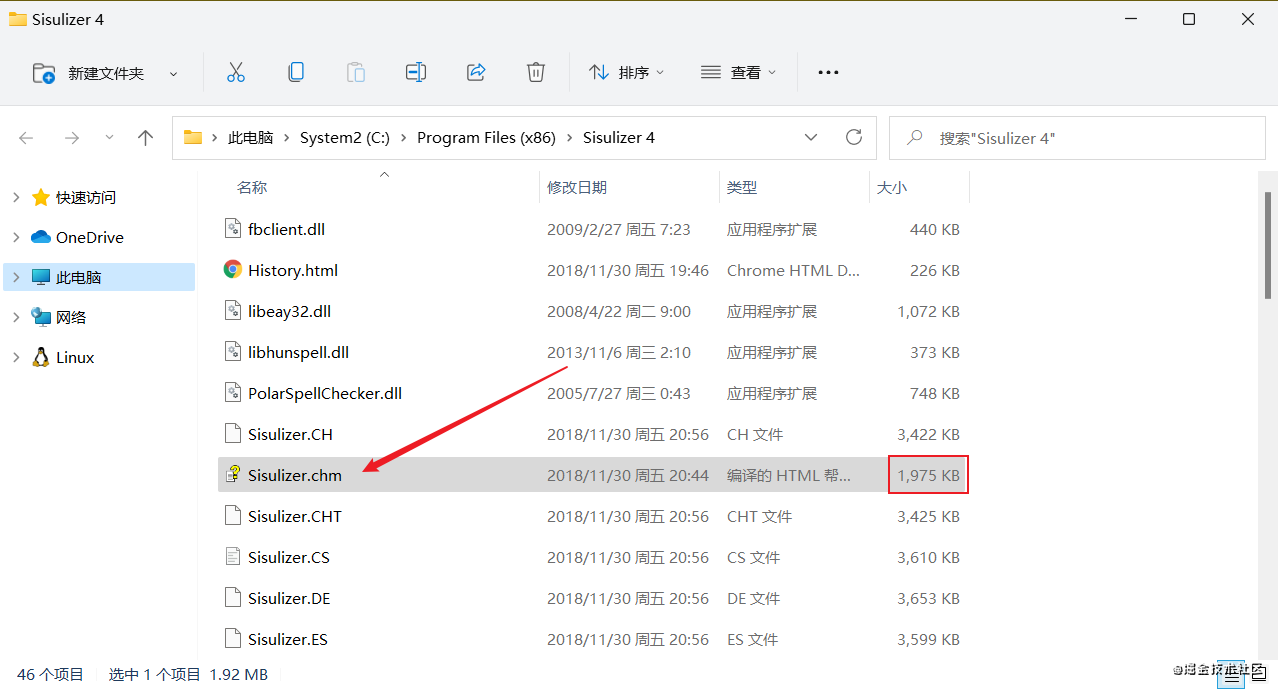The image size is (1278, 689).
Task: Click Sisulizer 4 in the breadcrumb
Action: point(619,138)
